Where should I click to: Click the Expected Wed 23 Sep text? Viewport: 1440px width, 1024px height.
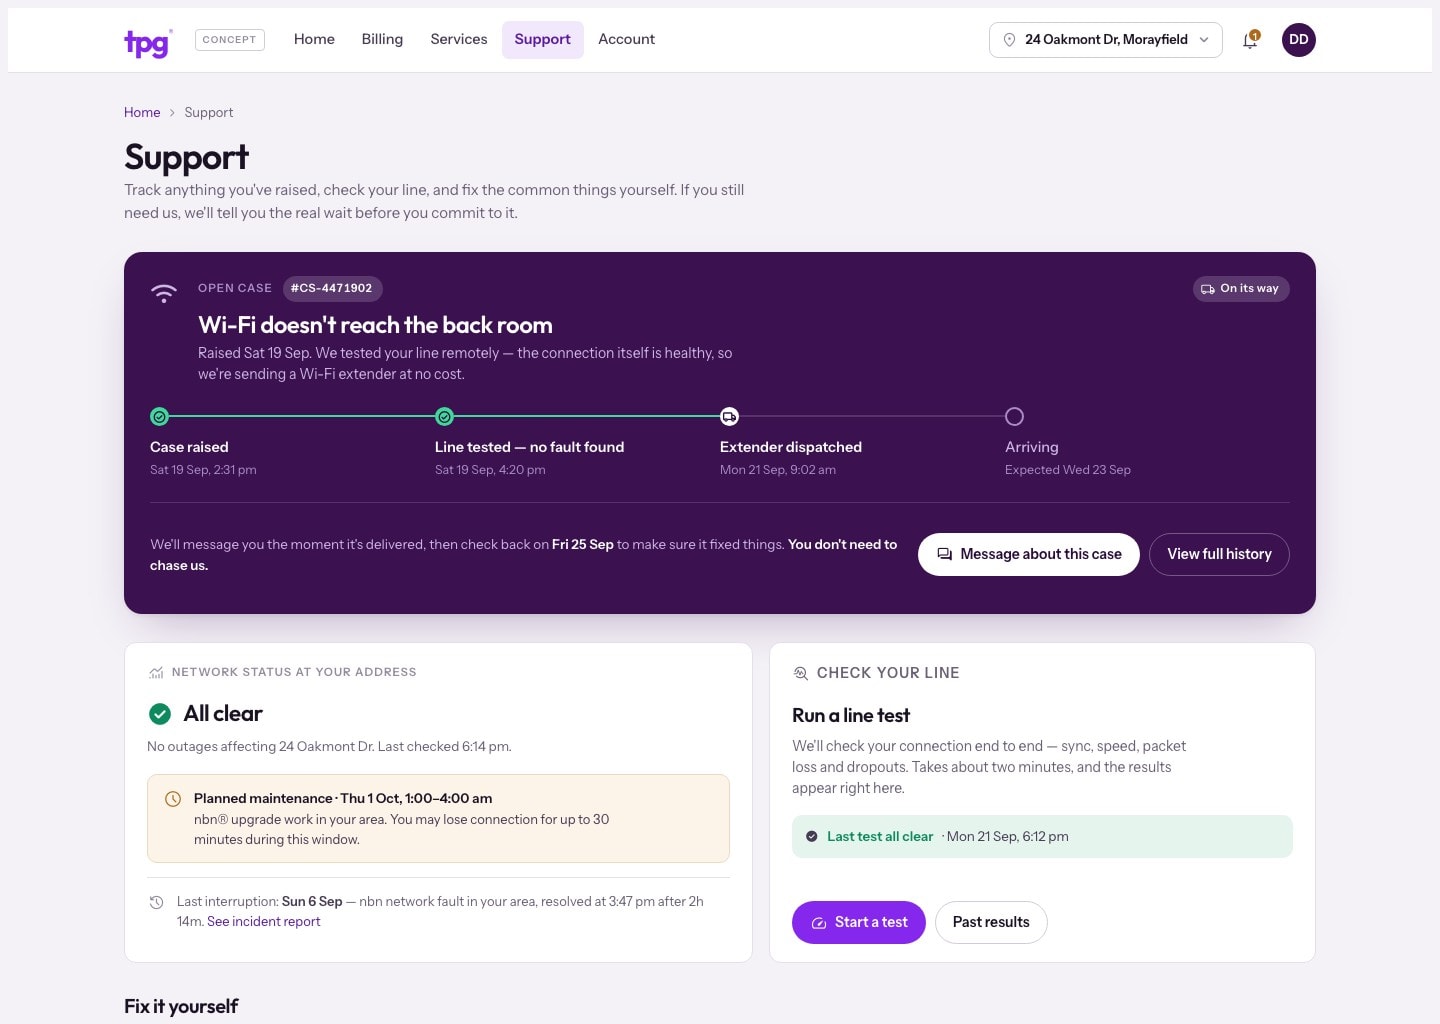(1068, 470)
